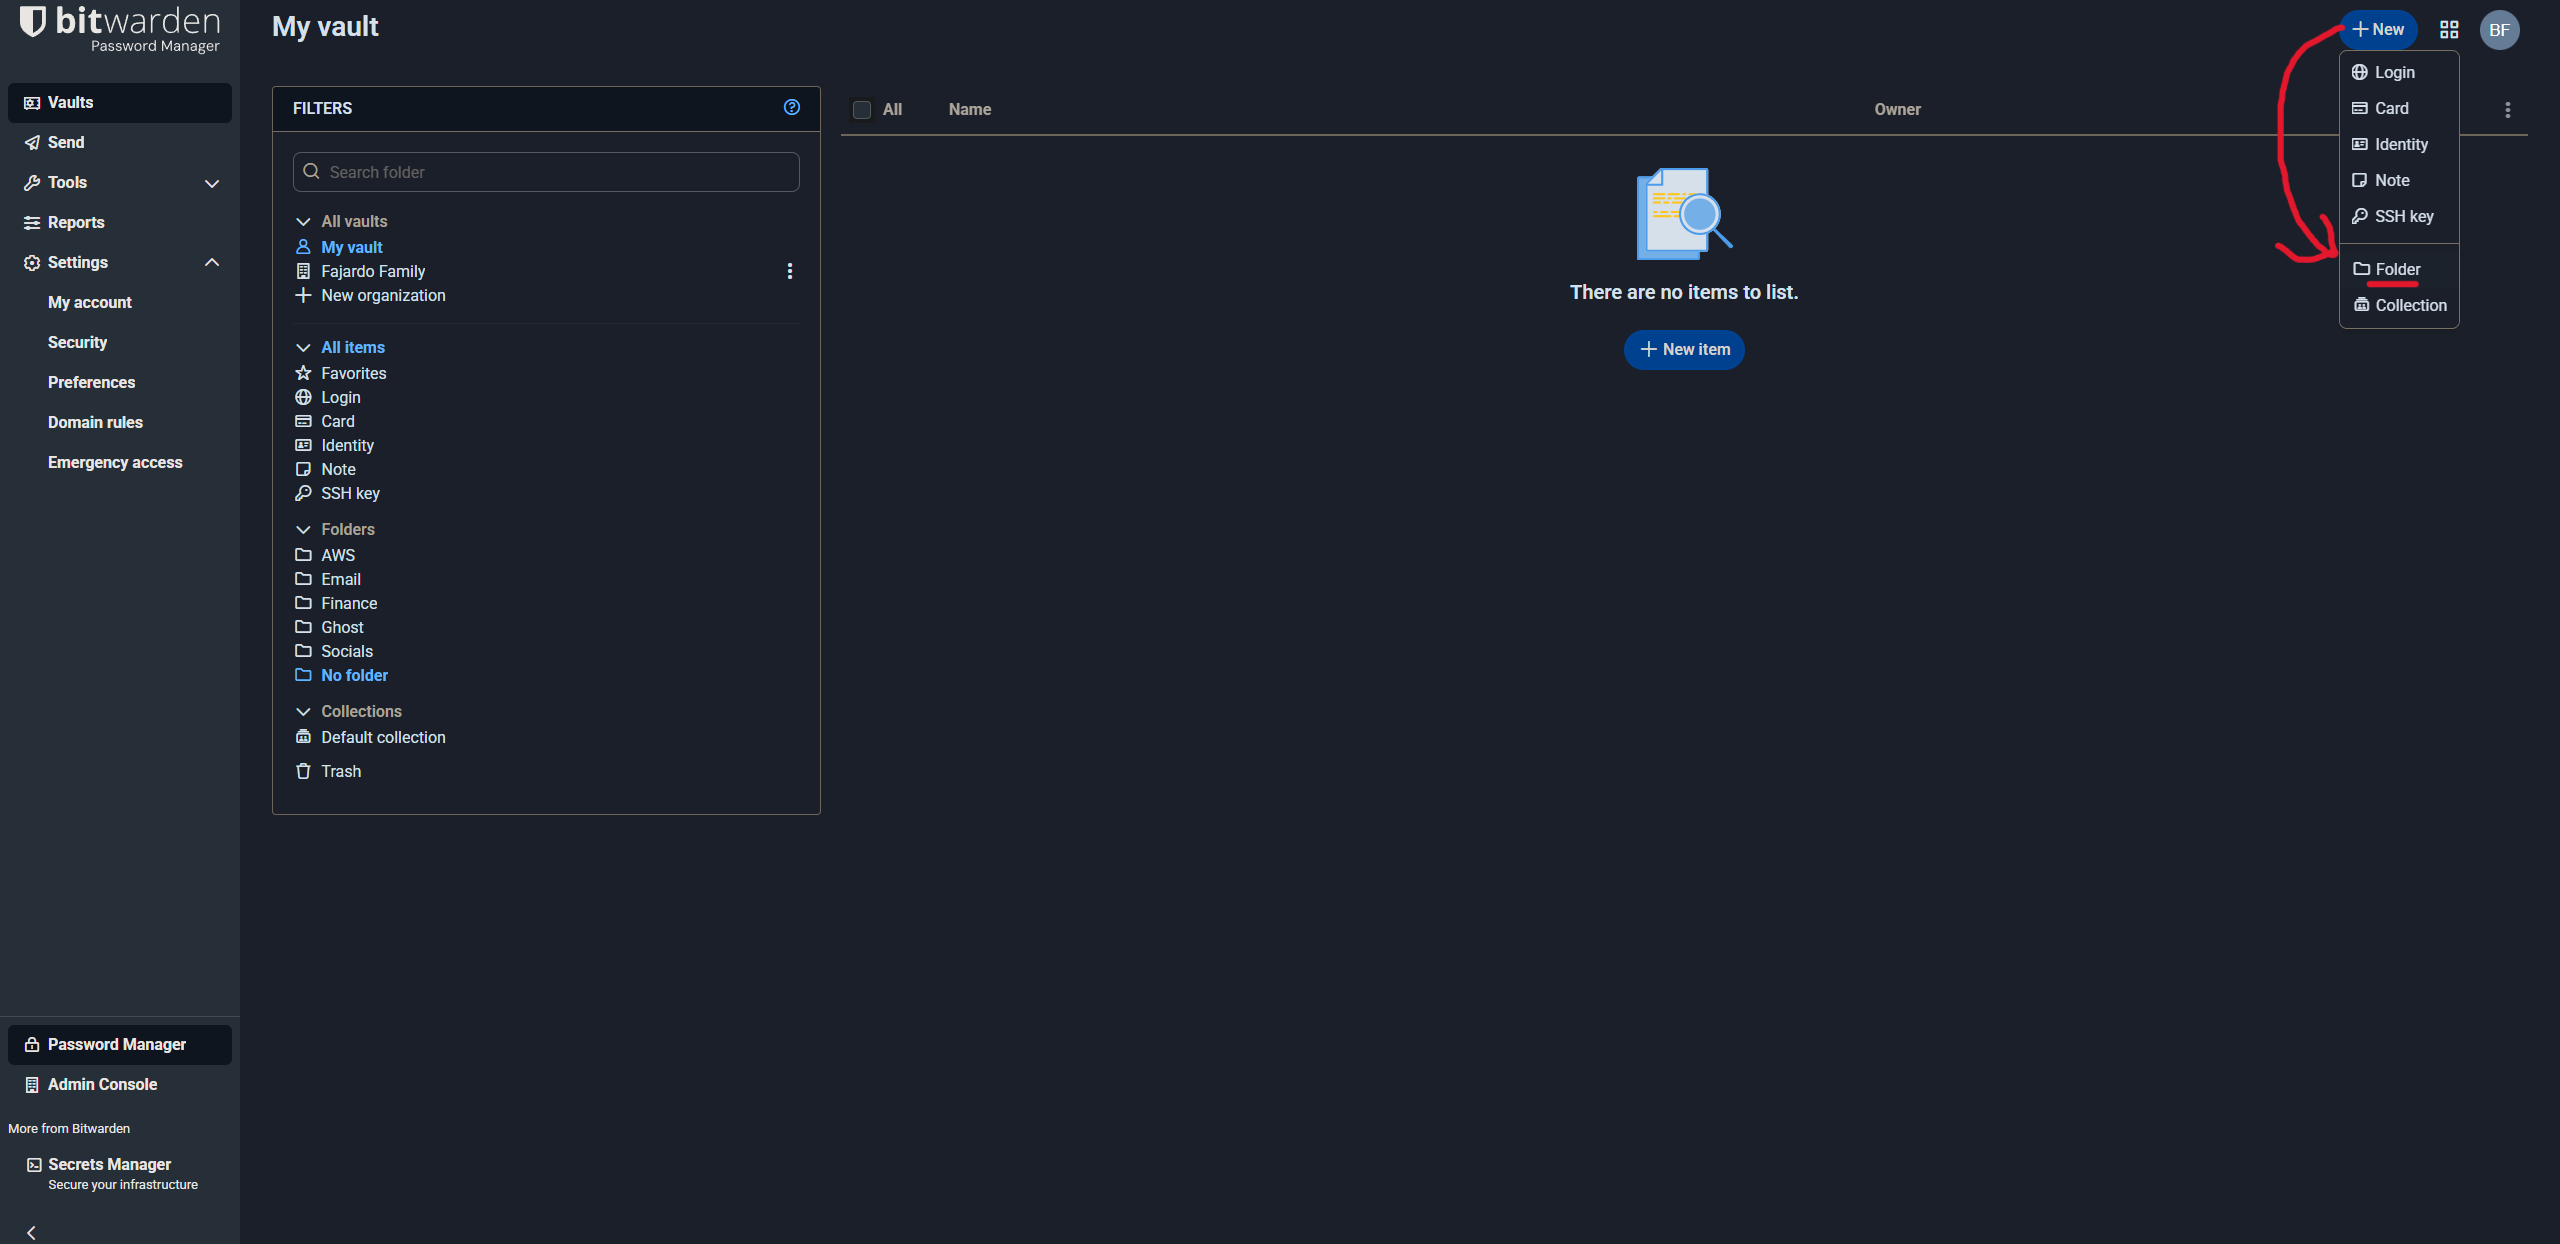Viewport: 2560px width, 1244px height.
Task: Click the New item button
Action: click(x=1684, y=349)
